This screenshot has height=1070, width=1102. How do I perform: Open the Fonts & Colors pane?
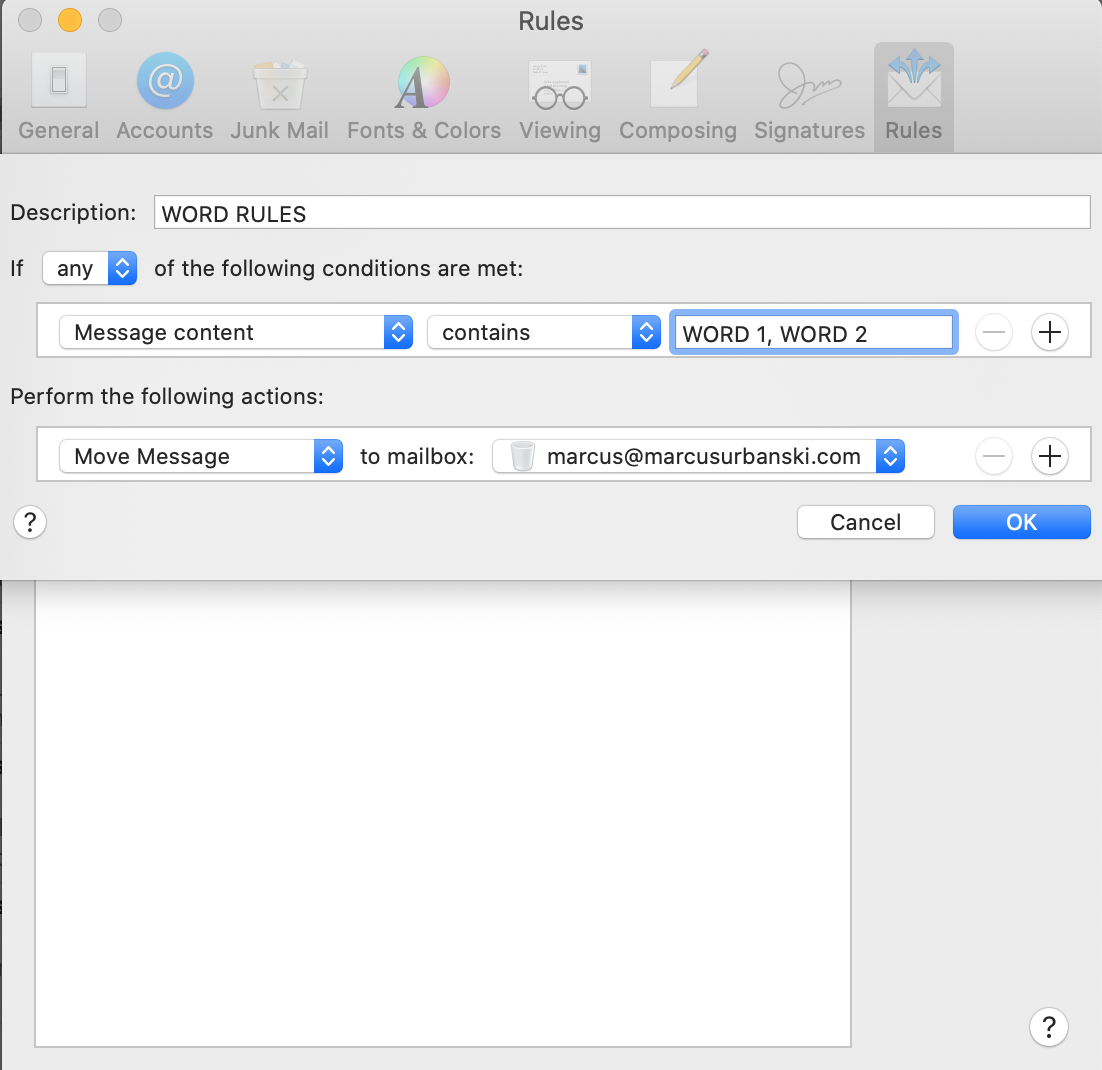pyautogui.click(x=424, y=97)
